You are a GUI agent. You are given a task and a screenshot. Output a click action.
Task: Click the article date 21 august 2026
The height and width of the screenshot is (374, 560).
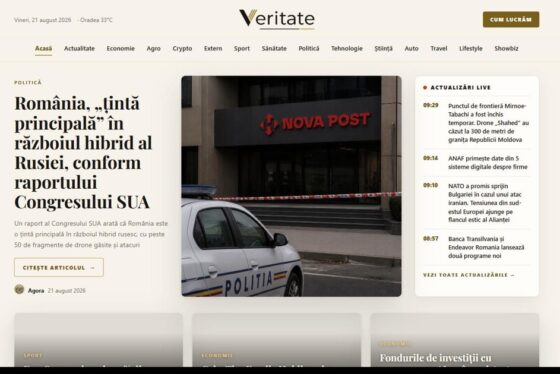(67, 291)
